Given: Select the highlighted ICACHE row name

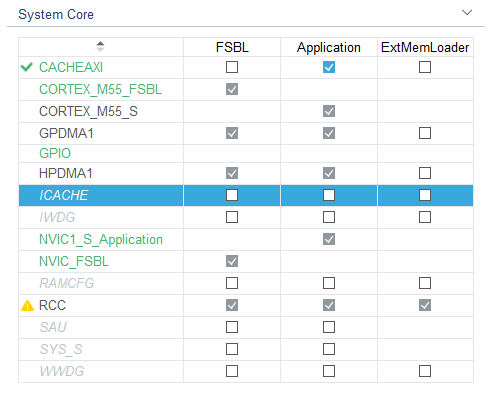Looking at the screenshot, I should click(63, 195).
